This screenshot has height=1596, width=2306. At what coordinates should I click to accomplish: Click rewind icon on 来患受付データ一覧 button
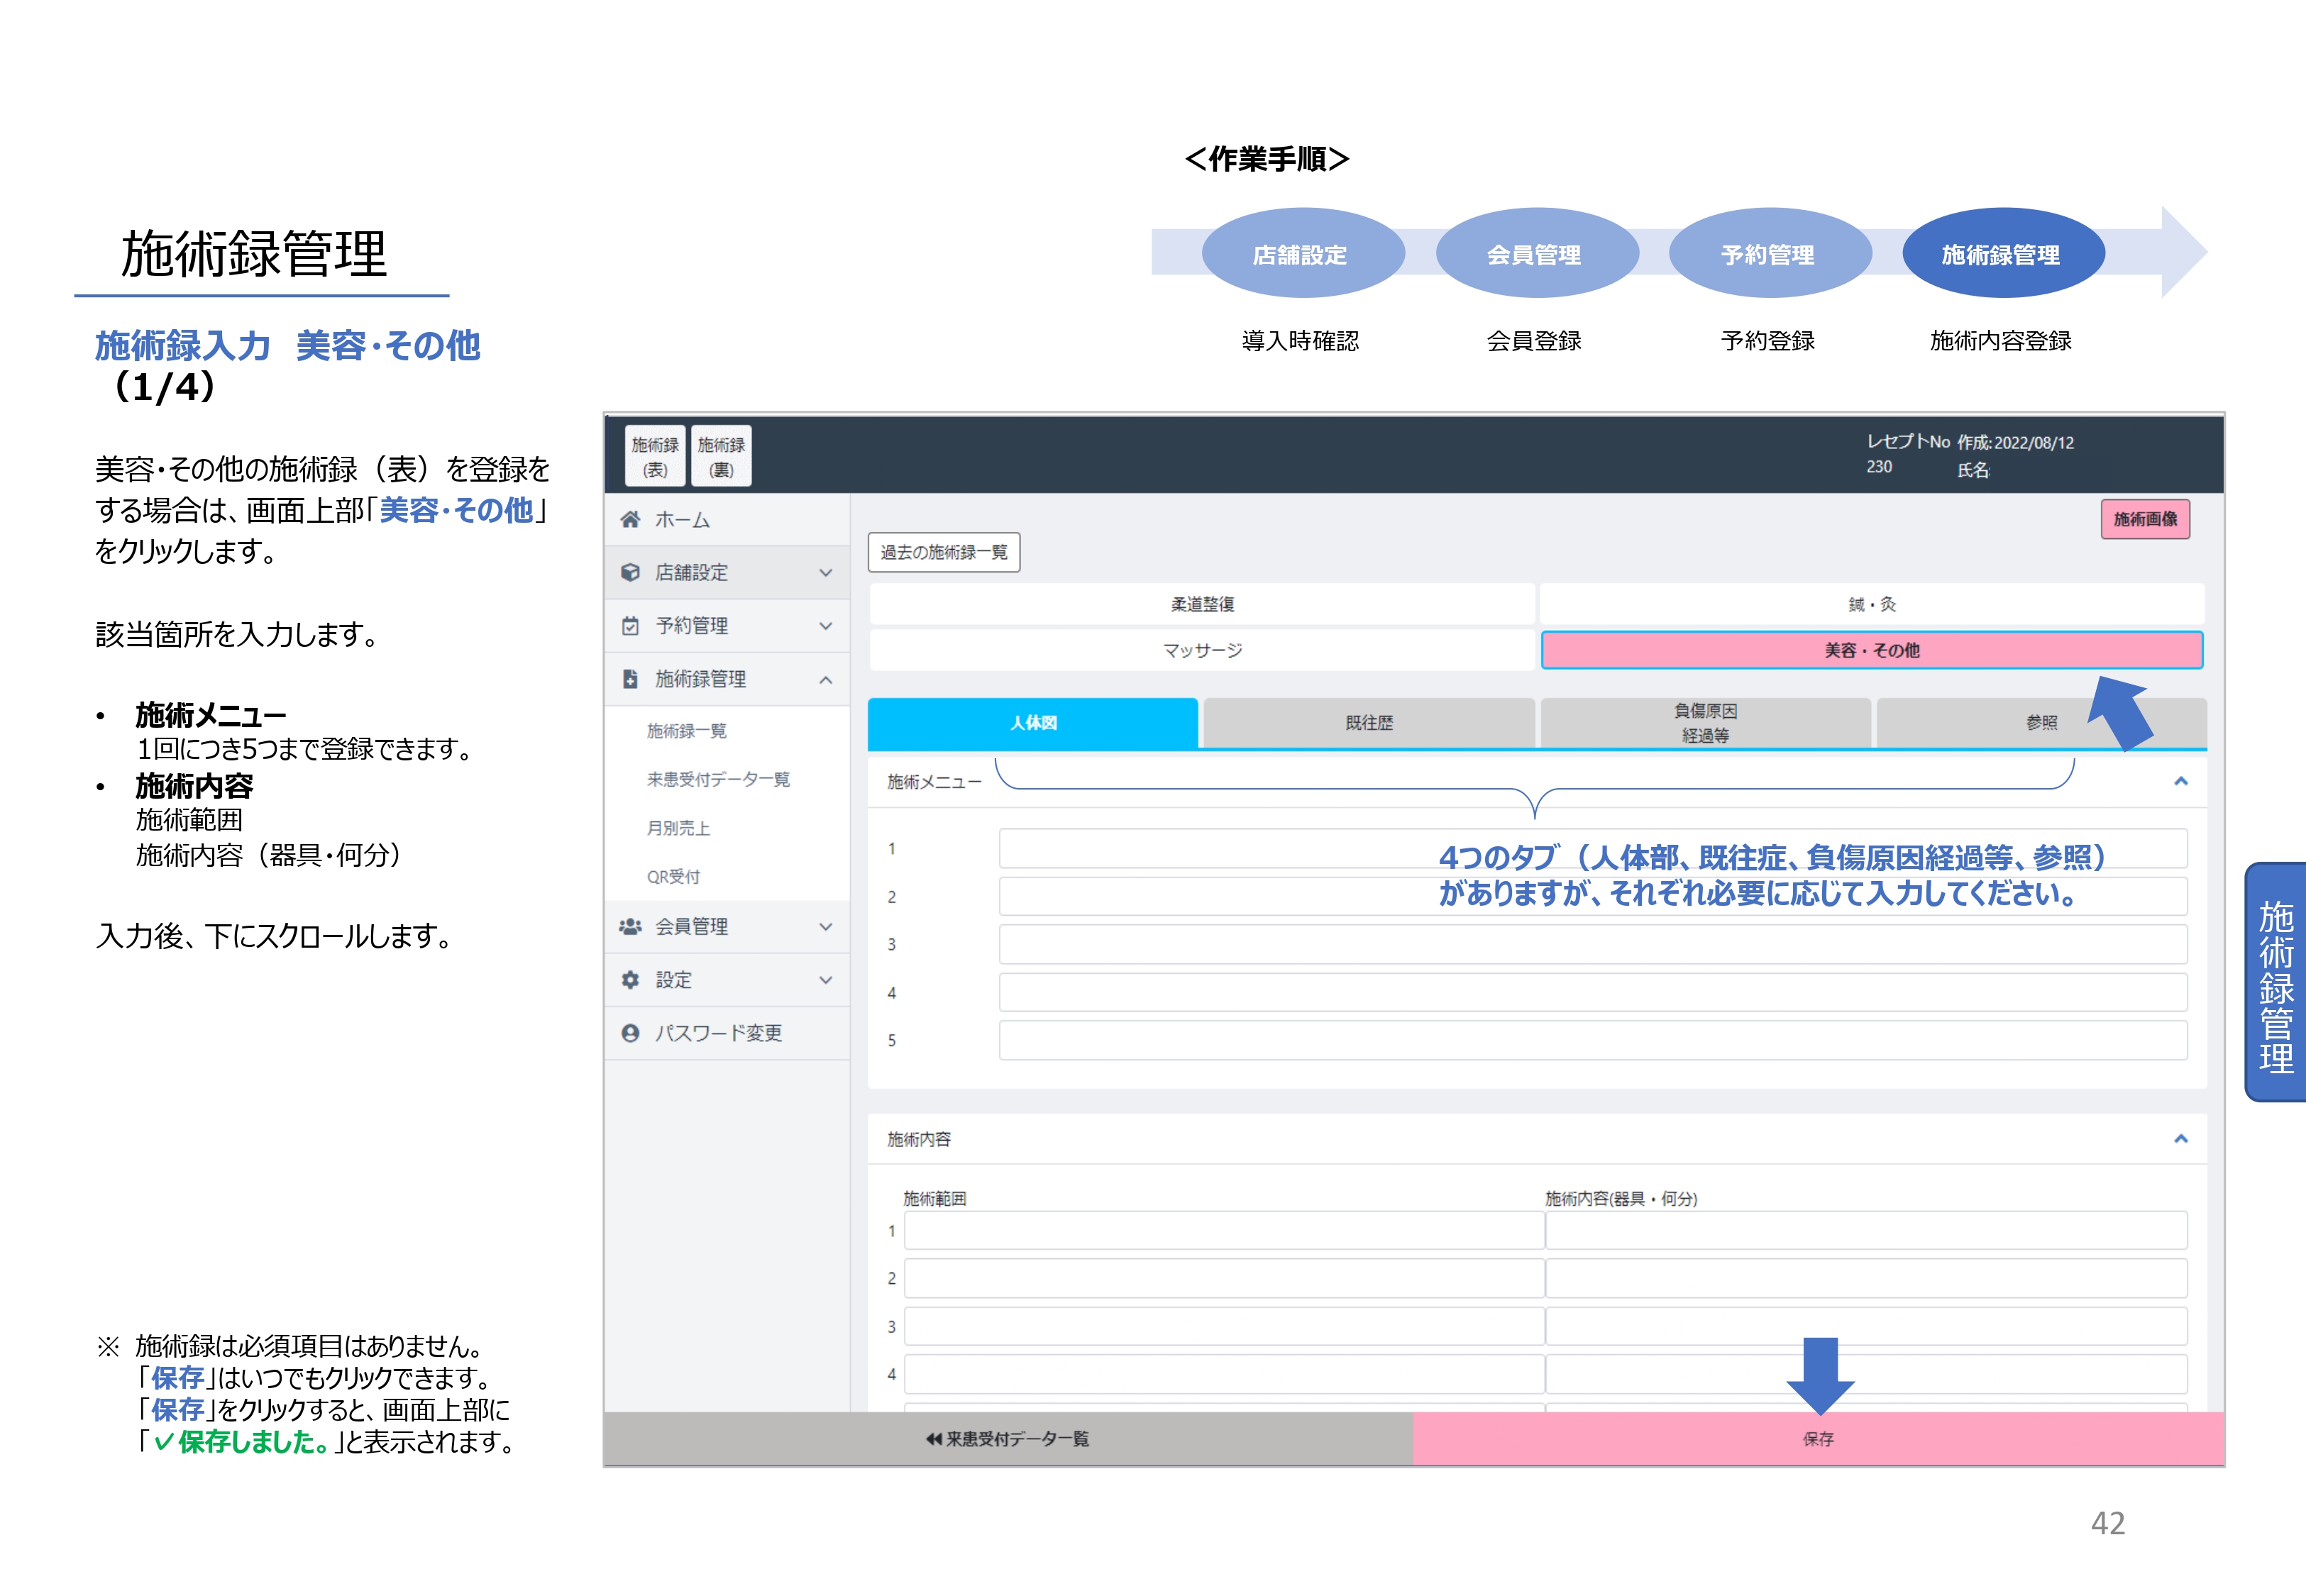[933, 1439]
